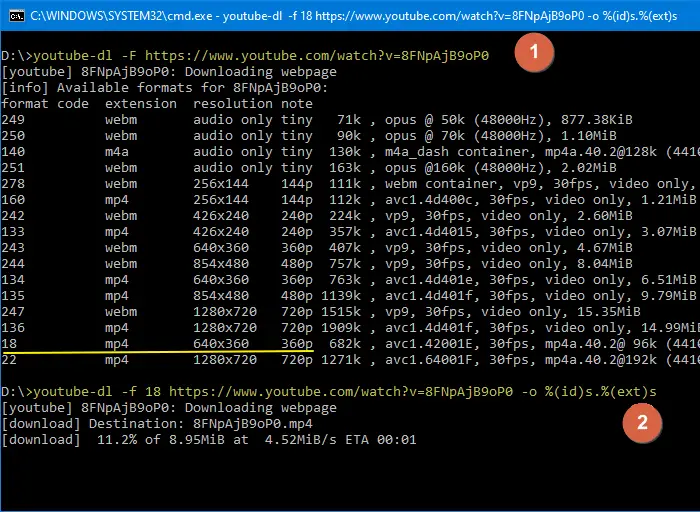Click '854x480' resolution on row 244
This screenshot has width=700, height=512.
(221, 264)
